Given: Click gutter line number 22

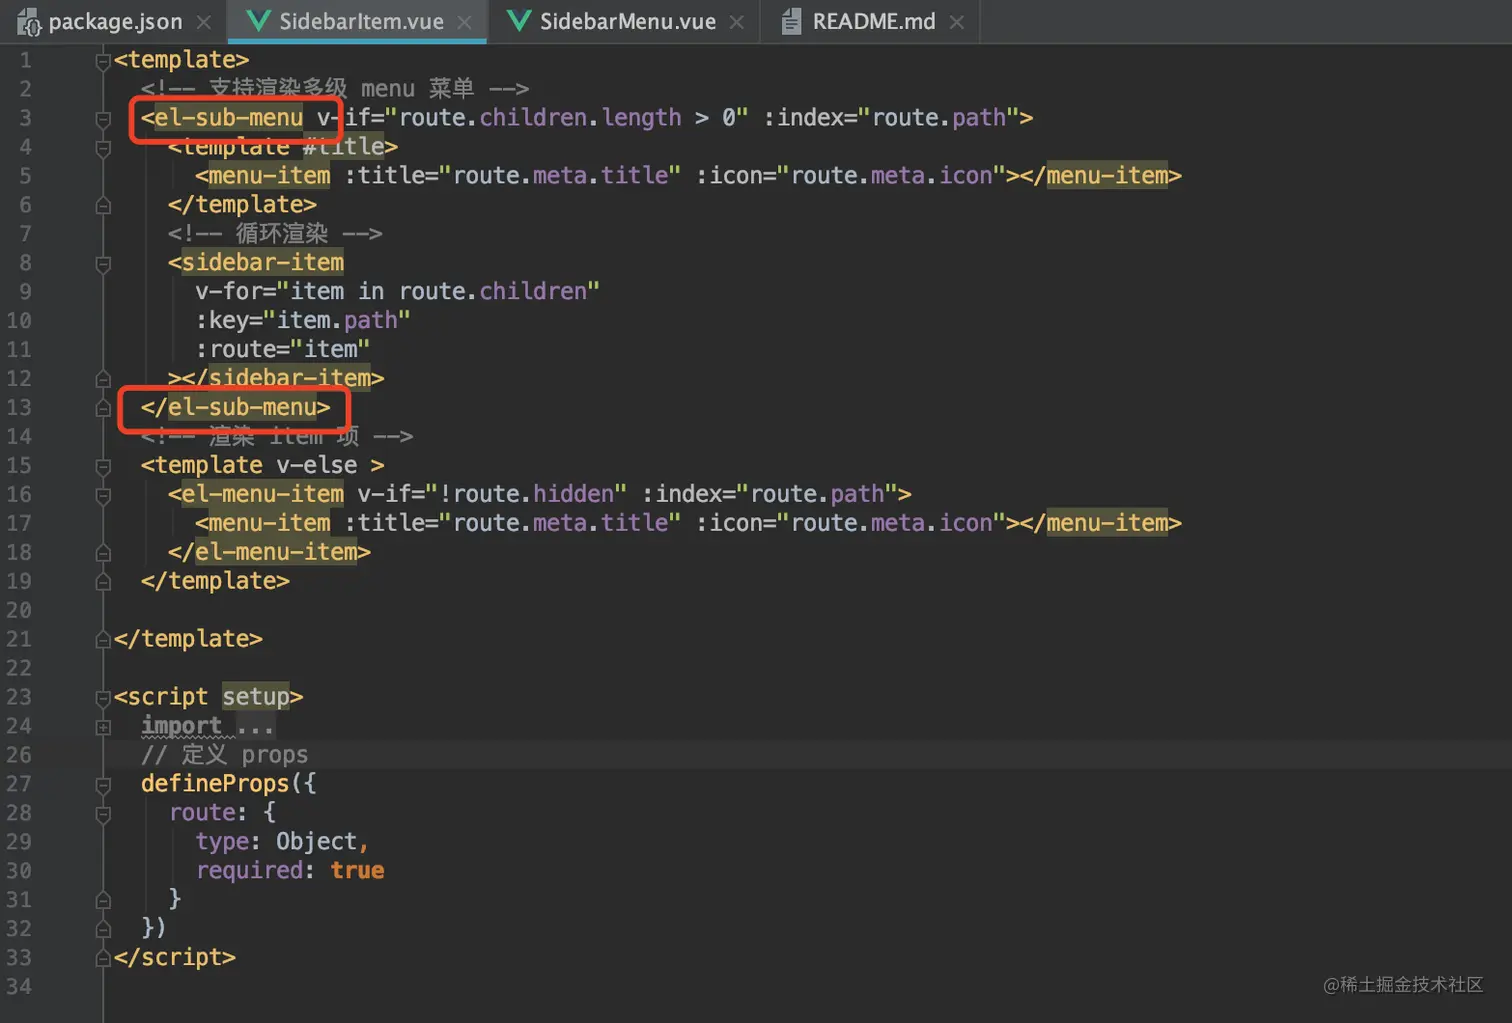Looking at the screenshot, I should [x=19, y=668].
